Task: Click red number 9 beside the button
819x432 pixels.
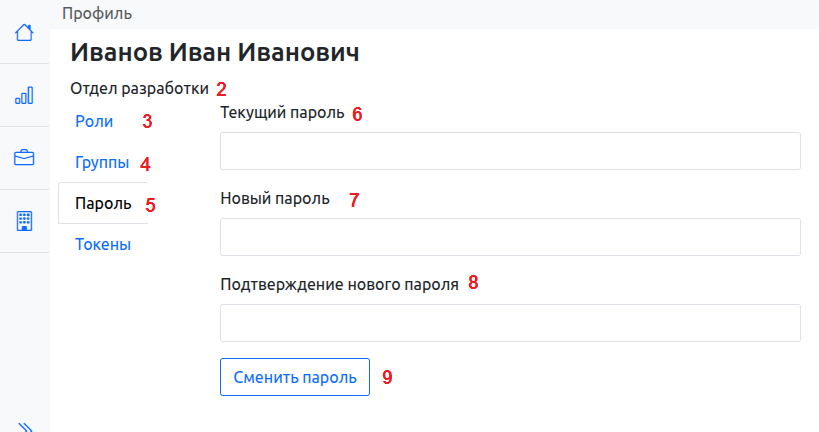Action: pyautogui.click(x=387, y=378)
